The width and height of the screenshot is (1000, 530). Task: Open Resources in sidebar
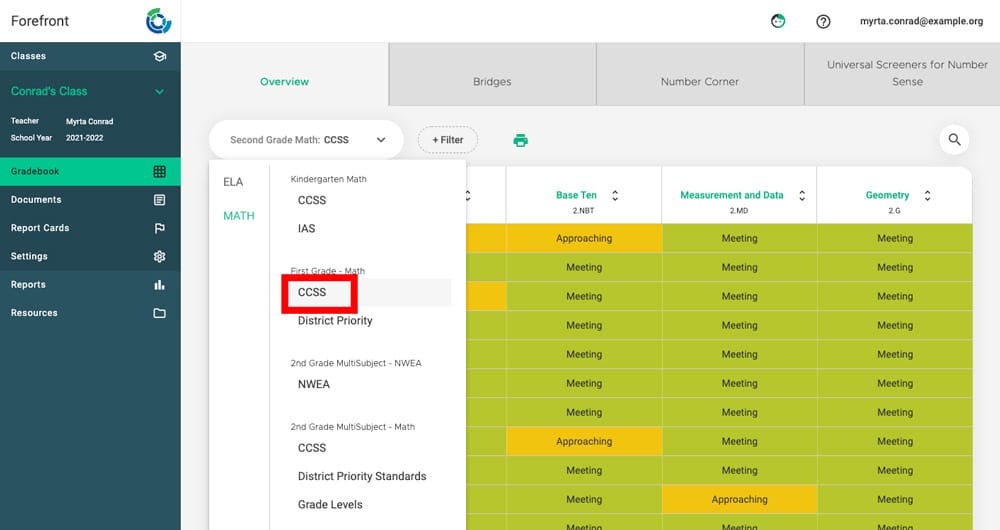[x=90, y=313]
